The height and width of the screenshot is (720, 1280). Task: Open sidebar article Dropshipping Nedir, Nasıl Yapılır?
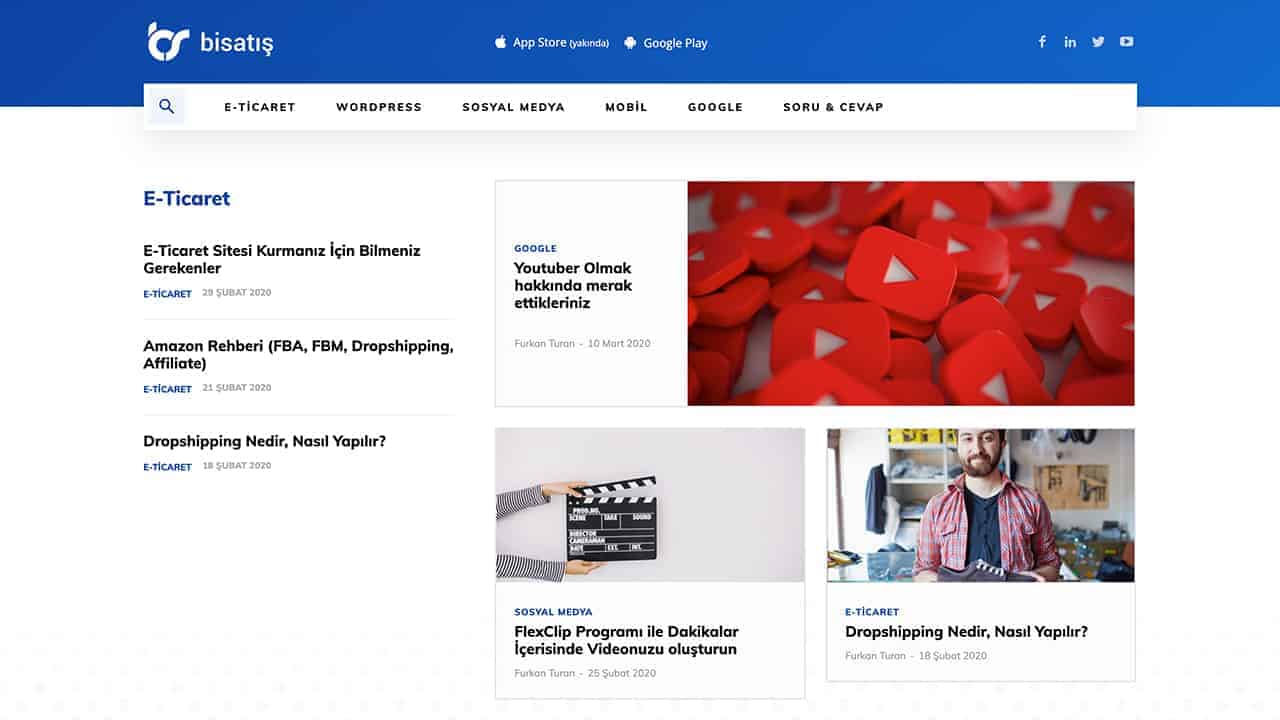[x=264, y=441]
